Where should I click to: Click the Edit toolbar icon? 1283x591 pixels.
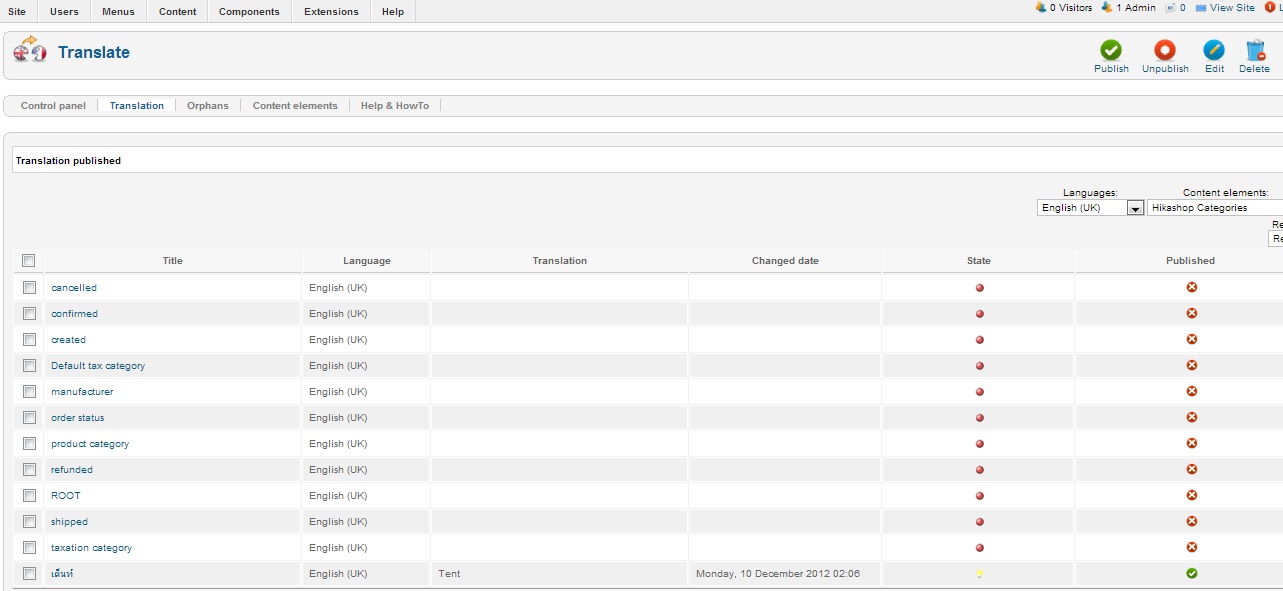[x=1214, y=50]
